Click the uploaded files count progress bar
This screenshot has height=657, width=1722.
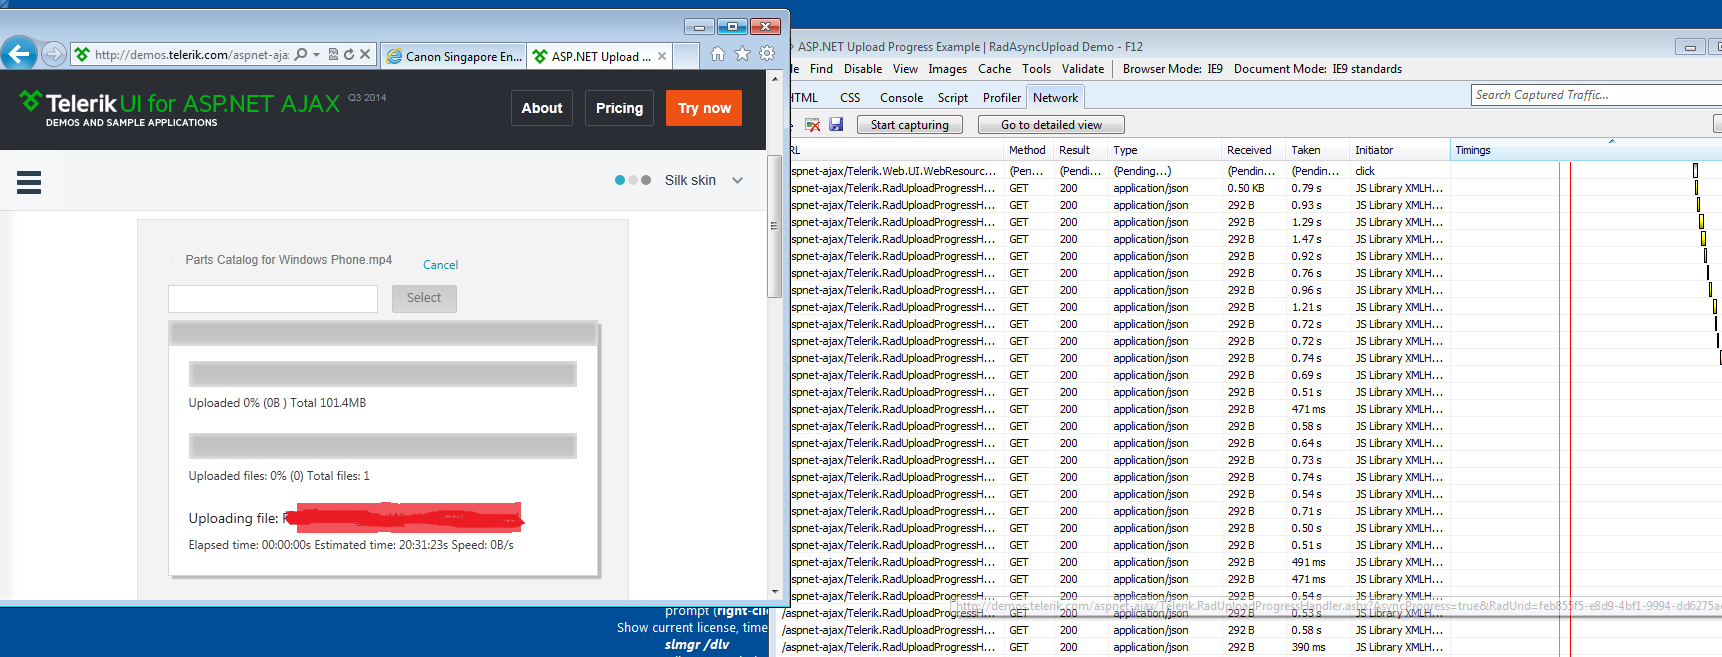pyautogui.click(x=382, y=446)
